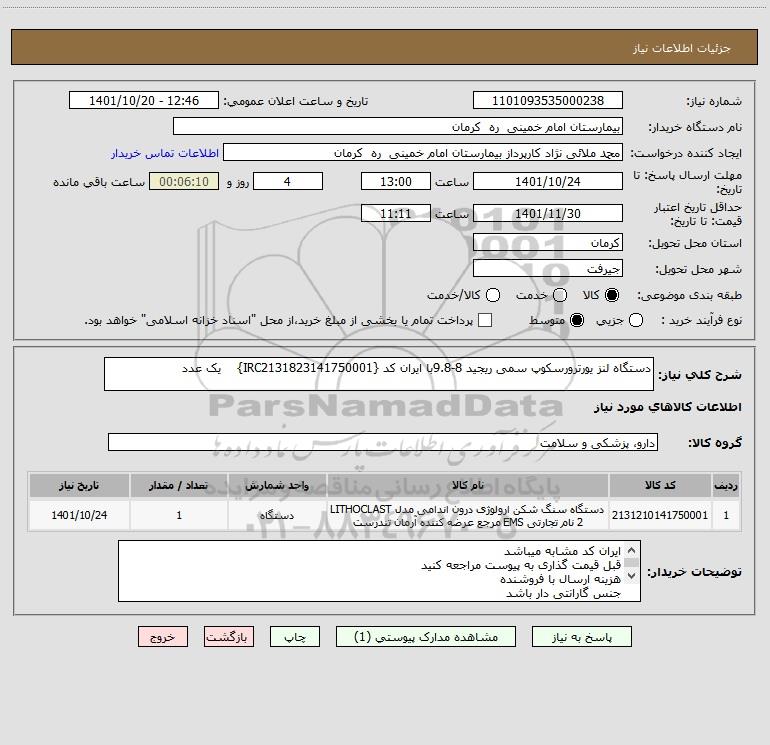Click مشاهده مدارک پیوستی (1) button

point(426,637)
